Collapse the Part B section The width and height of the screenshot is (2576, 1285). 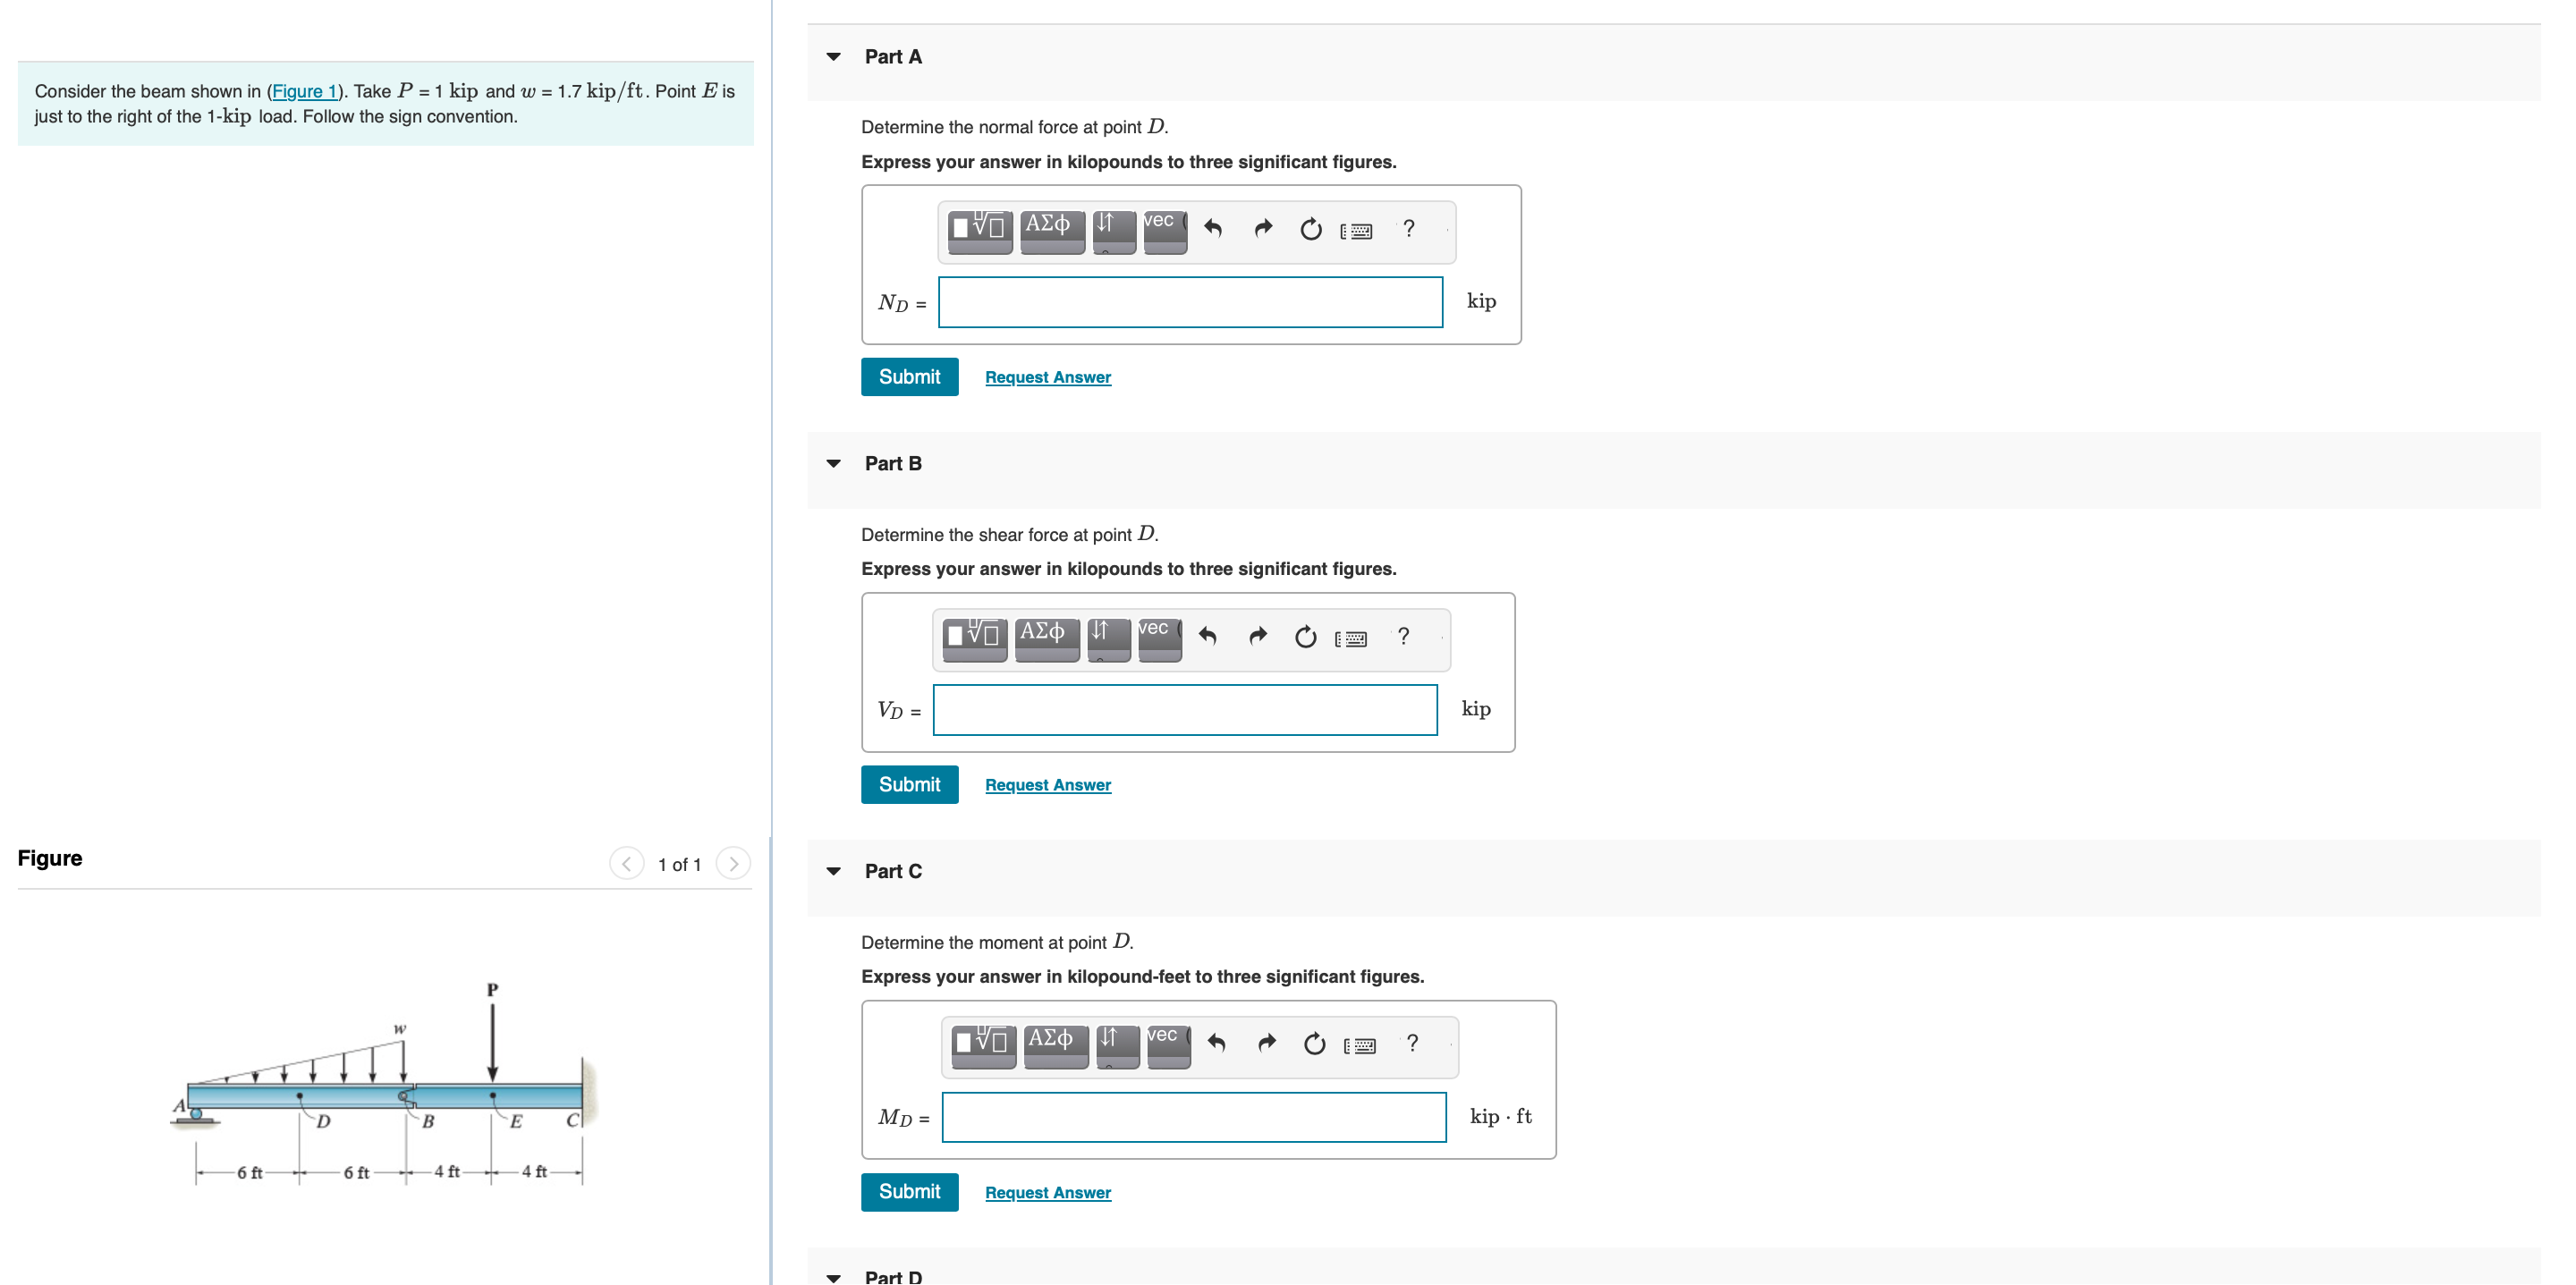[x=834, y=464]
